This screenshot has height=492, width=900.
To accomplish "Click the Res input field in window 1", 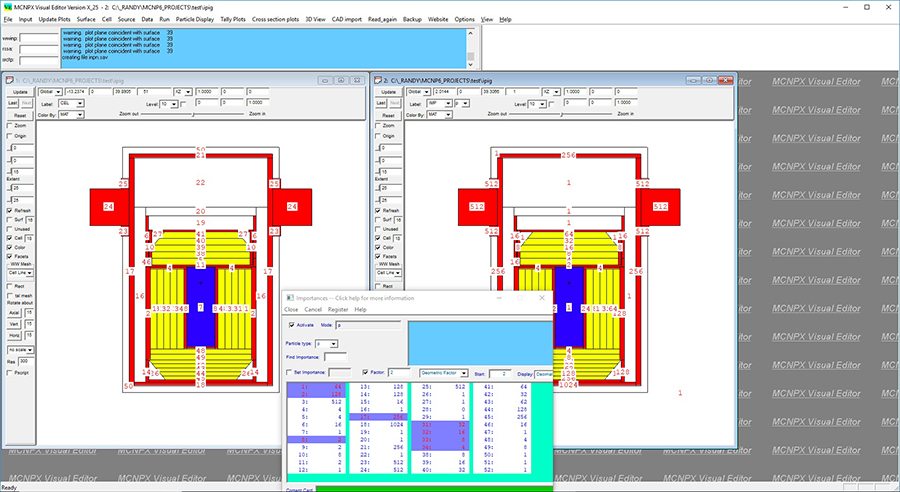I will click(26, 362).
